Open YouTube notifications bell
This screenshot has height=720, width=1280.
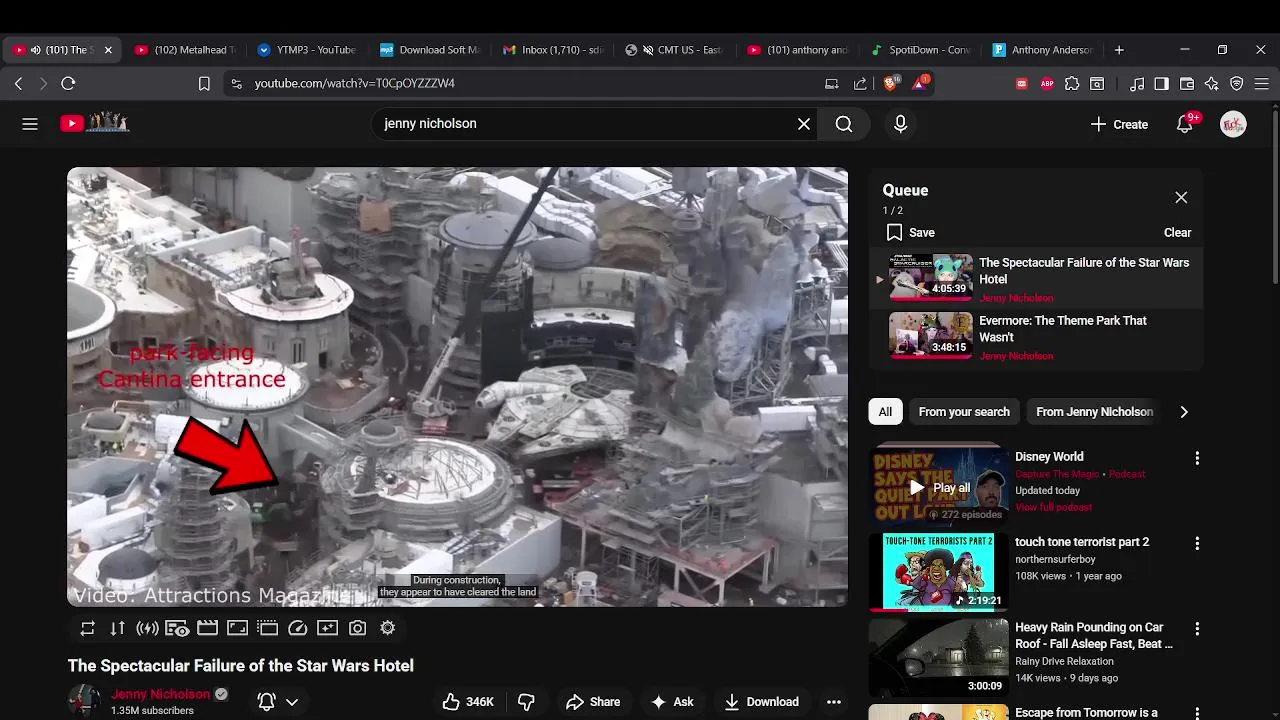[x=1185, y=124]
